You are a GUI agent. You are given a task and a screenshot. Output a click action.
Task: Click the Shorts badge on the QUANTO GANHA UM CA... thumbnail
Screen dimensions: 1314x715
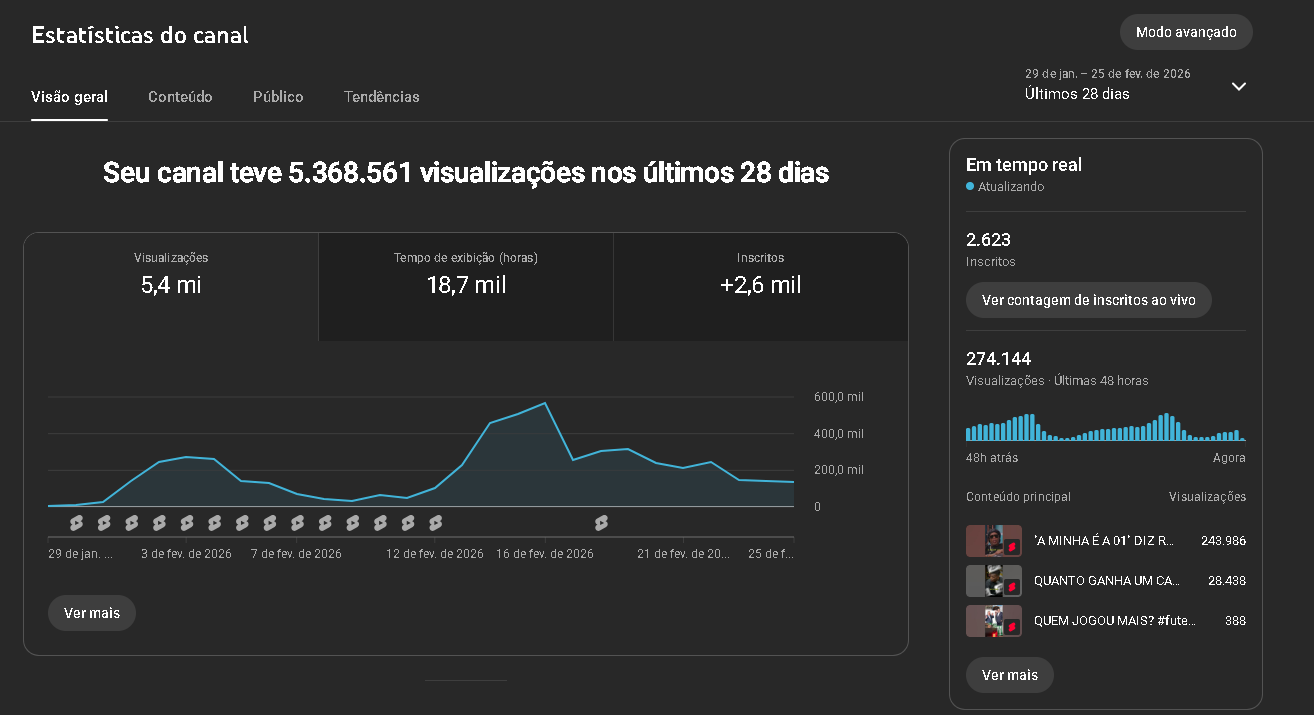pyautogui.click(x=1012, y=586)
